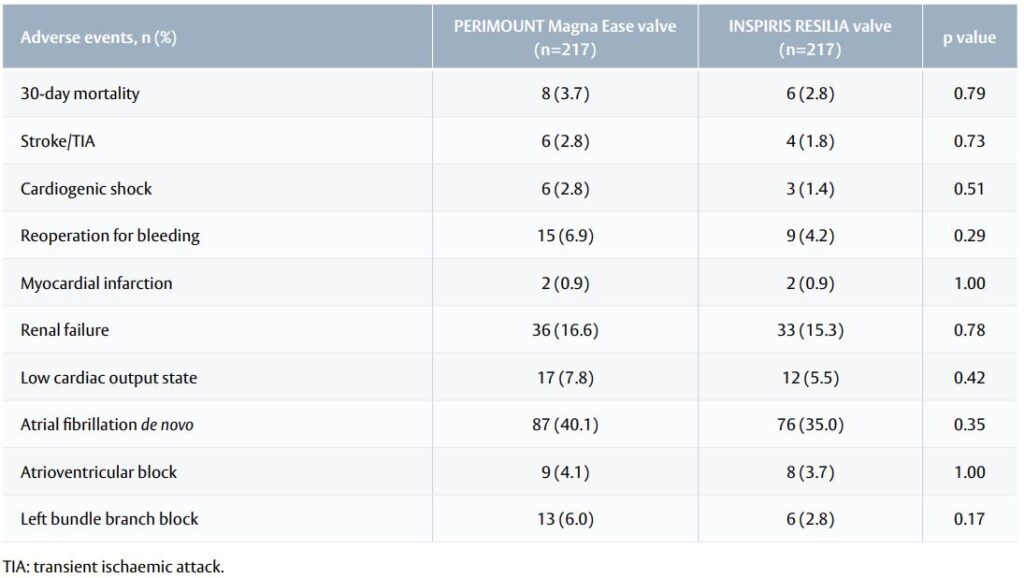Click the TIA transient ischaemic attack footnote

(x=113, y=567)
